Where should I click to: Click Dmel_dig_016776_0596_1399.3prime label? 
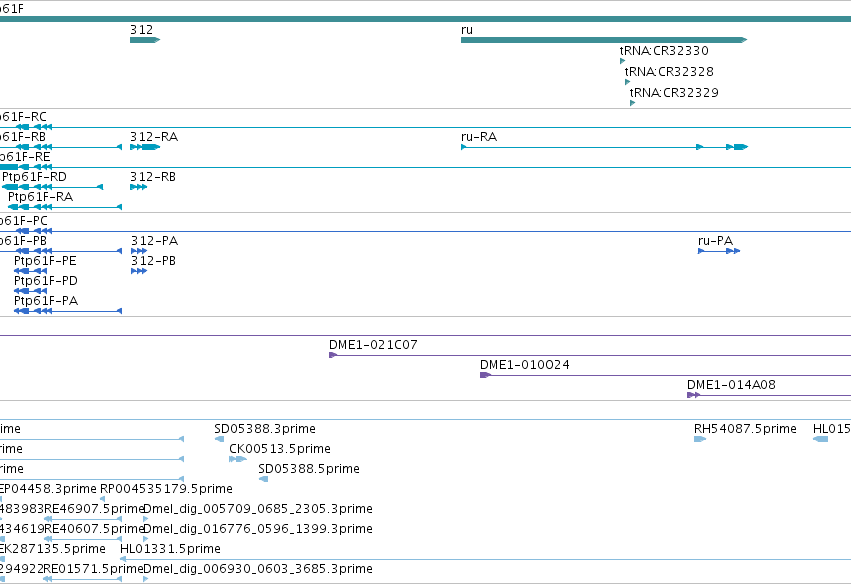[x=258, y=529]
